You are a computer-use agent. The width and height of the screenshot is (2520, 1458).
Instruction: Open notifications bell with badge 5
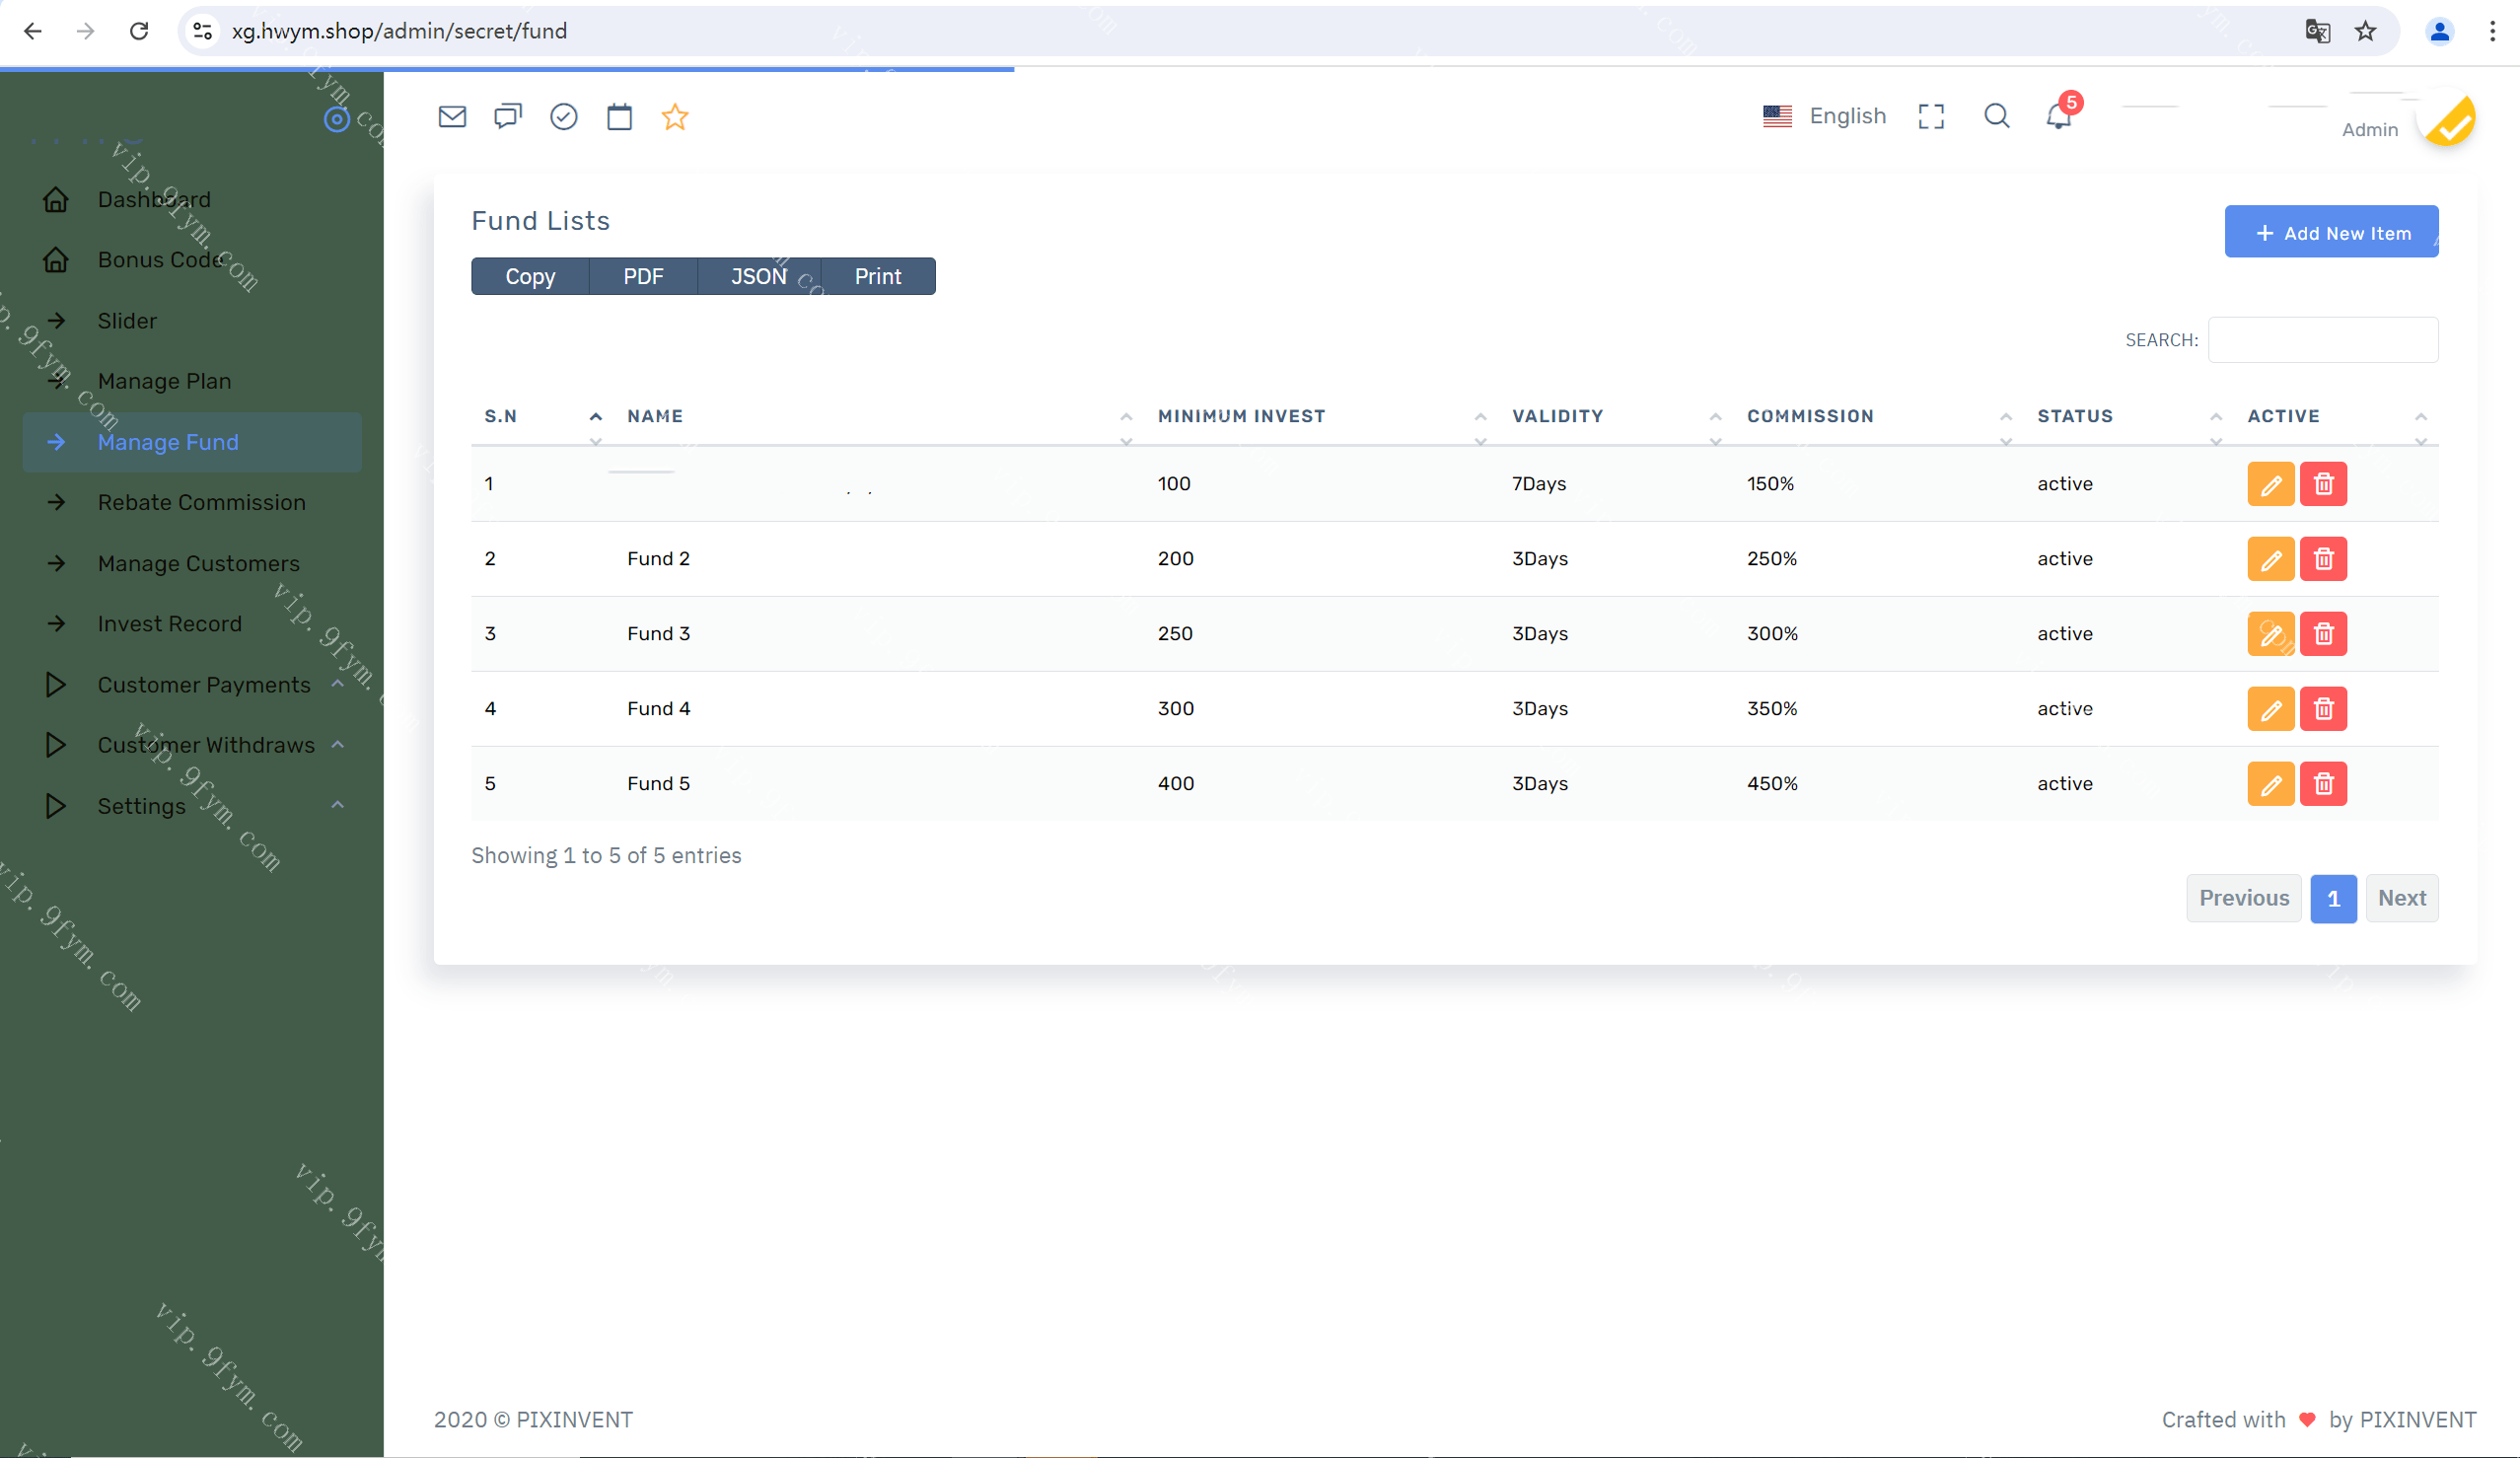(2059, 117)
